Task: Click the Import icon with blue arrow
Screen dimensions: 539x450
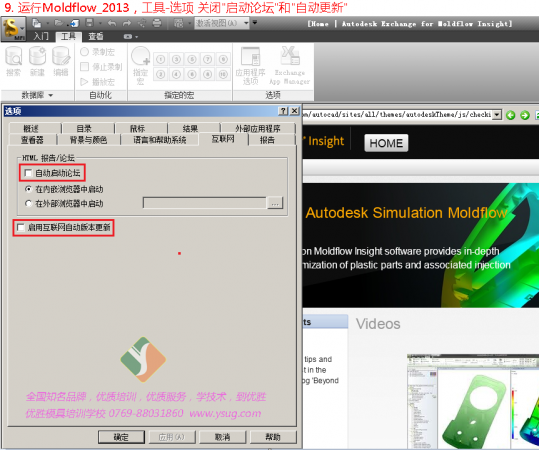Action: 74,23
